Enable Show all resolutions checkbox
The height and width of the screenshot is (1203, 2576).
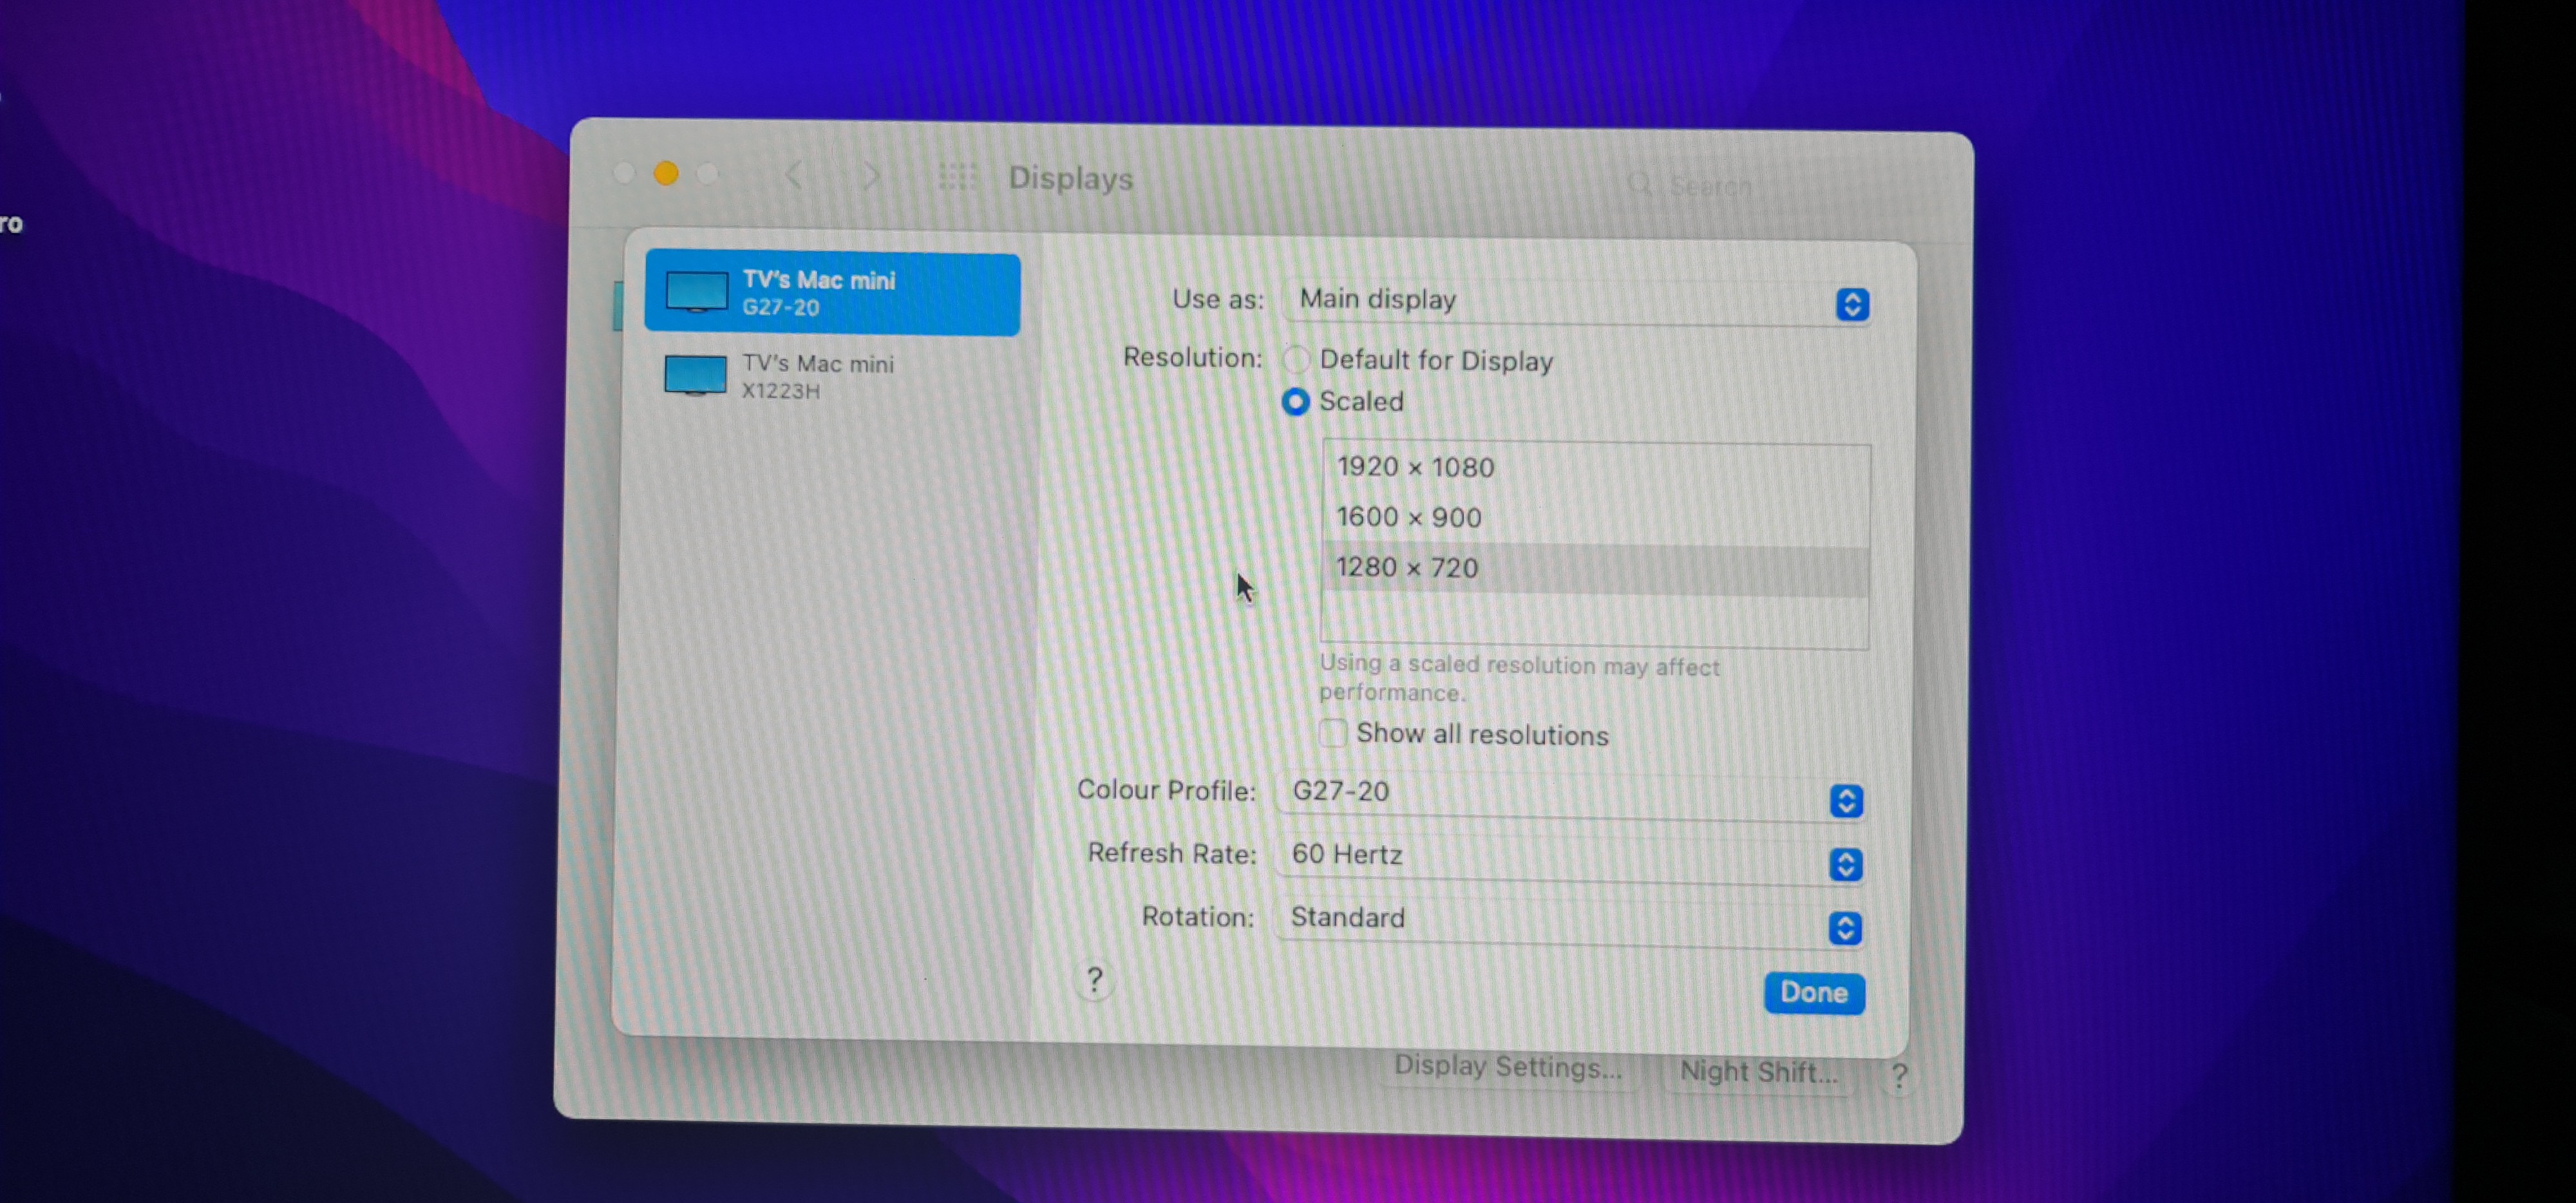pos(1333,733)
